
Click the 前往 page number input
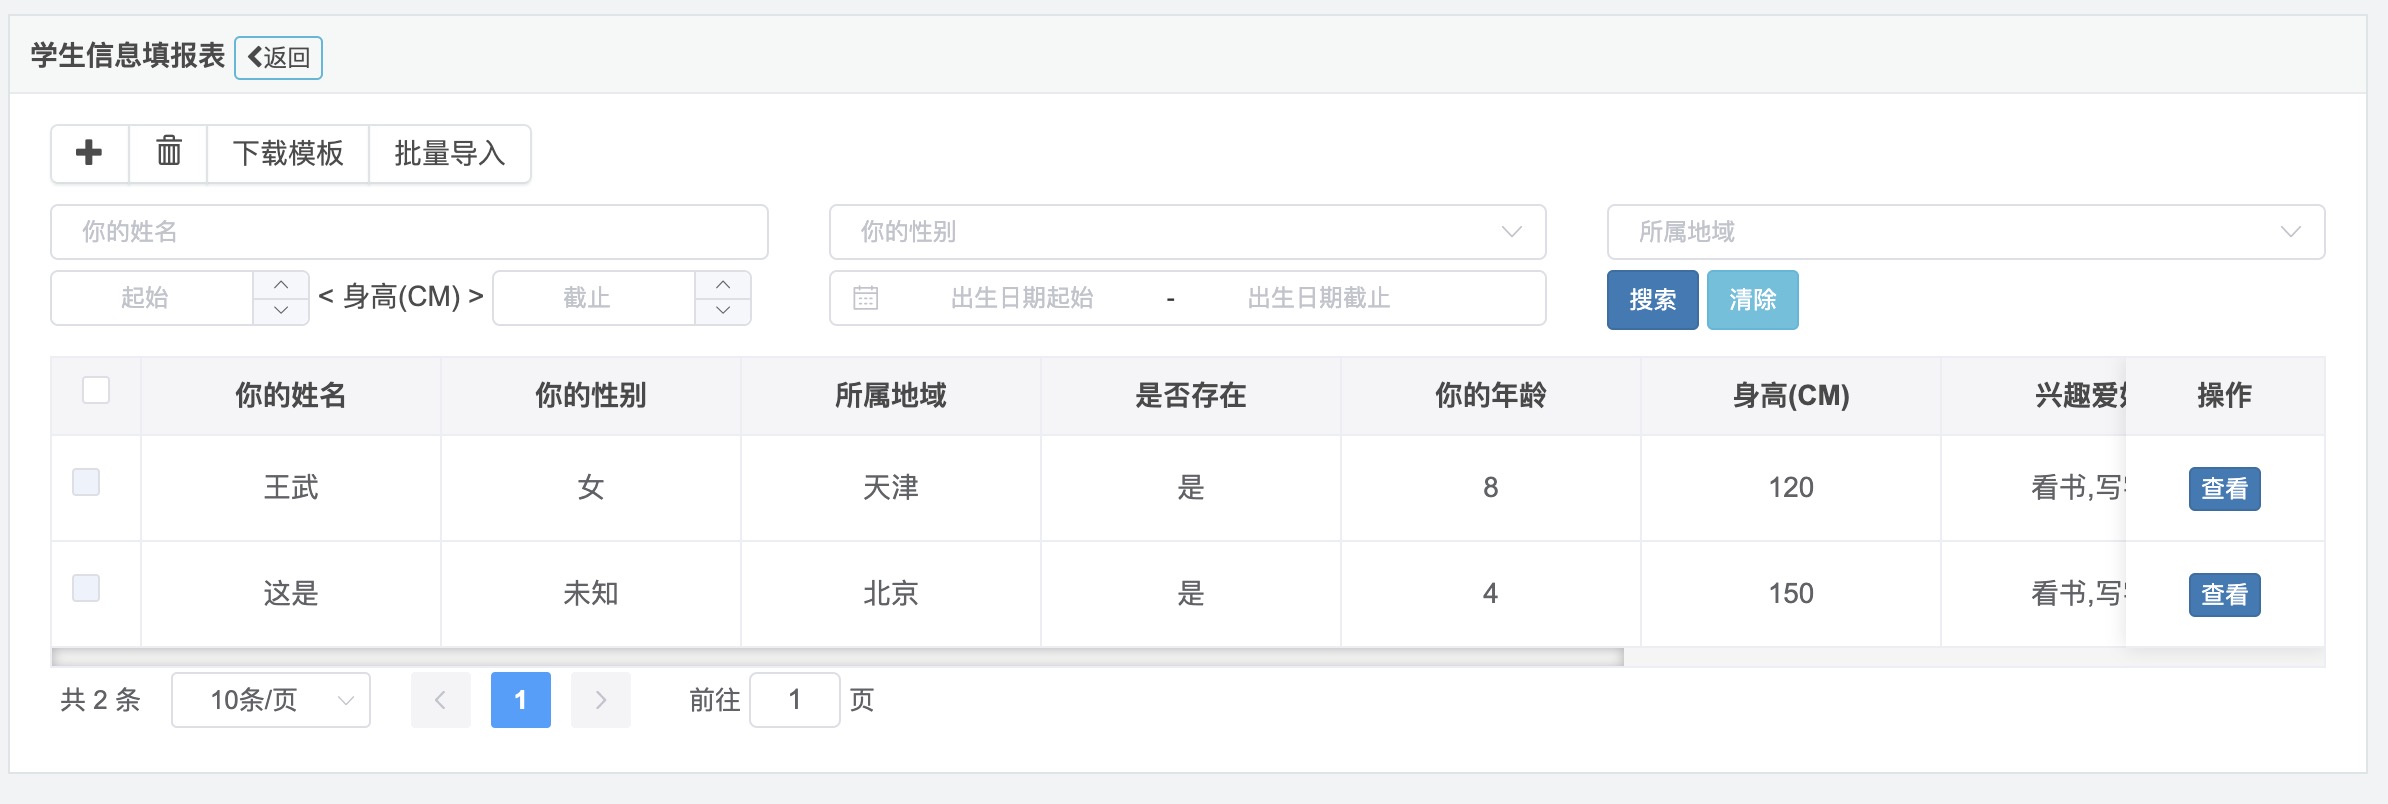click(794, 700)
